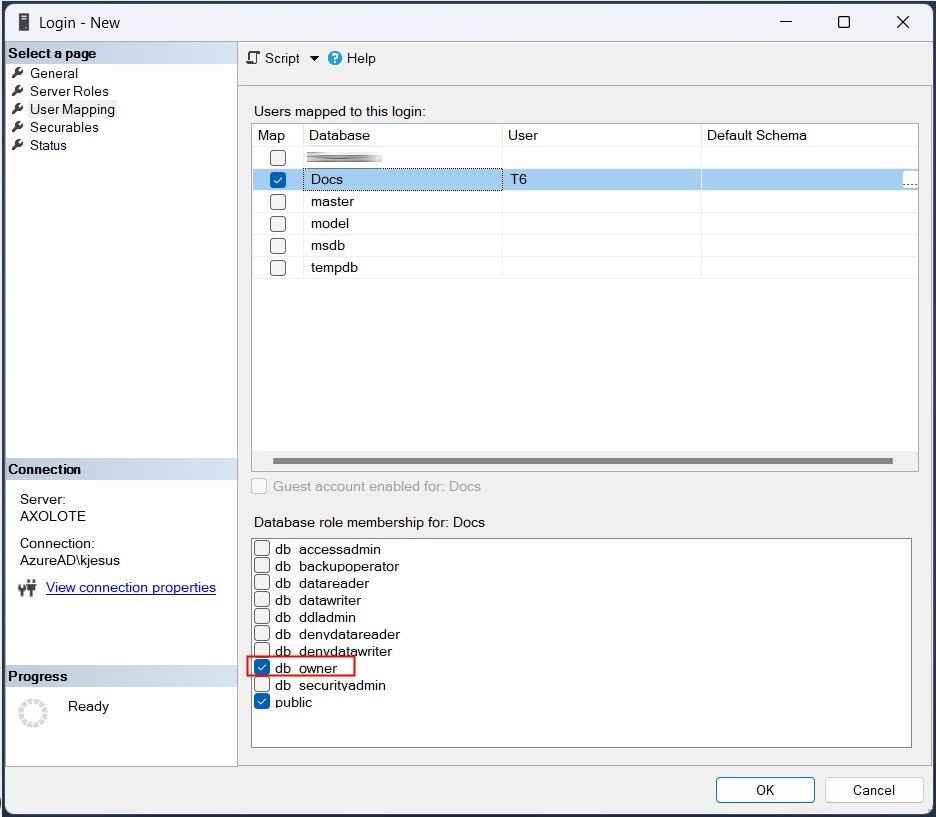
Task: Open View connection properties link
Action: tap(131, 587)
